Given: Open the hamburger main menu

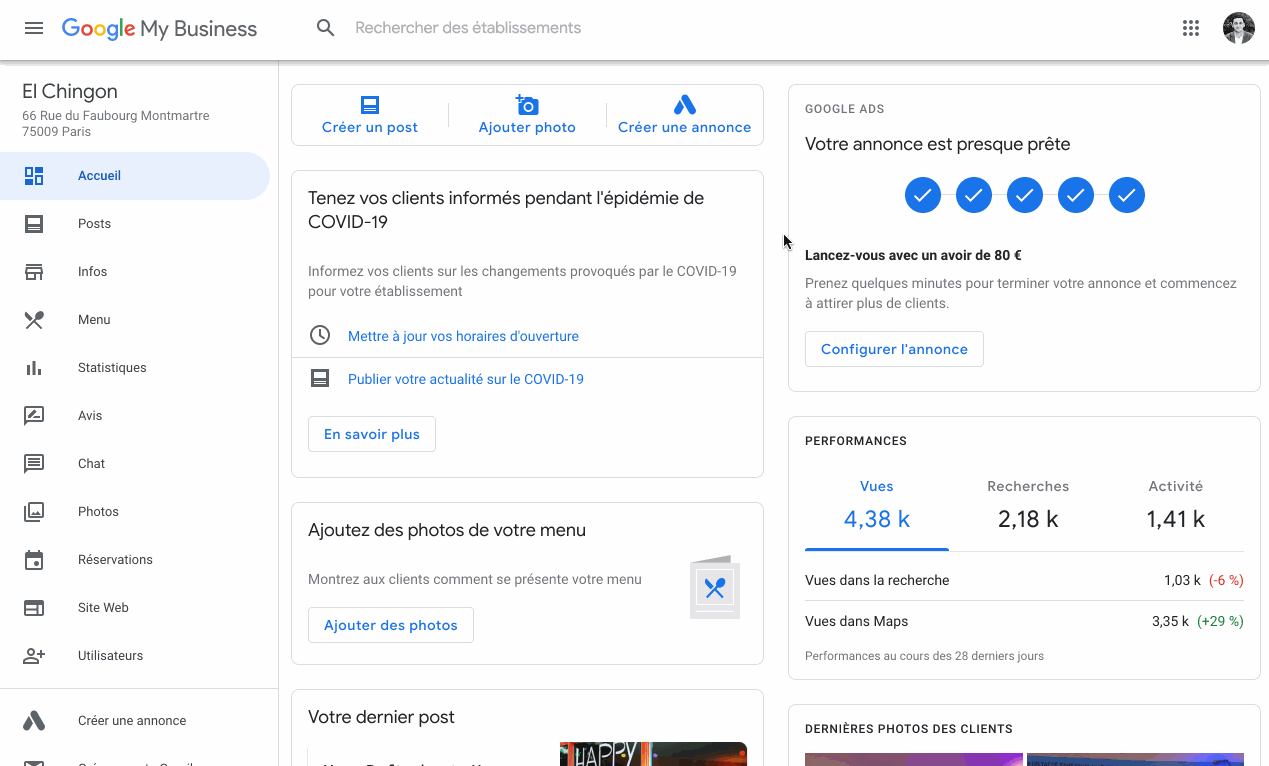Looking at the screenshot, I should point(34,28).
